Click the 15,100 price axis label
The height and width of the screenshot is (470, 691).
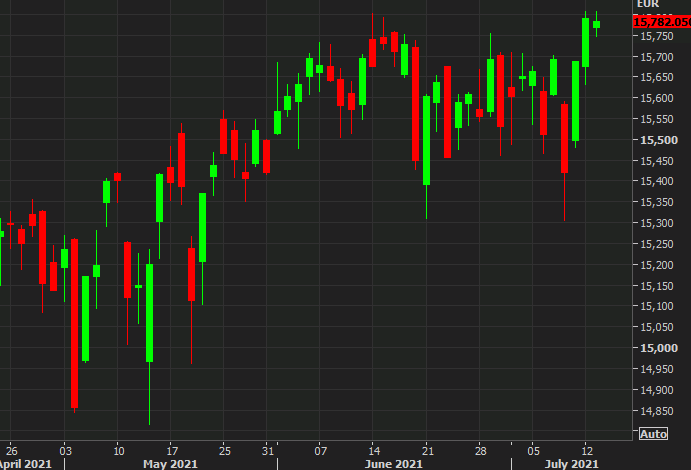coord(657,306)
